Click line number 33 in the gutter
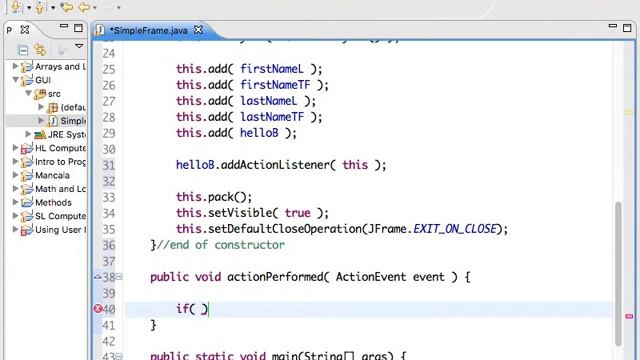The image size is (640, 360). (109, 197)
